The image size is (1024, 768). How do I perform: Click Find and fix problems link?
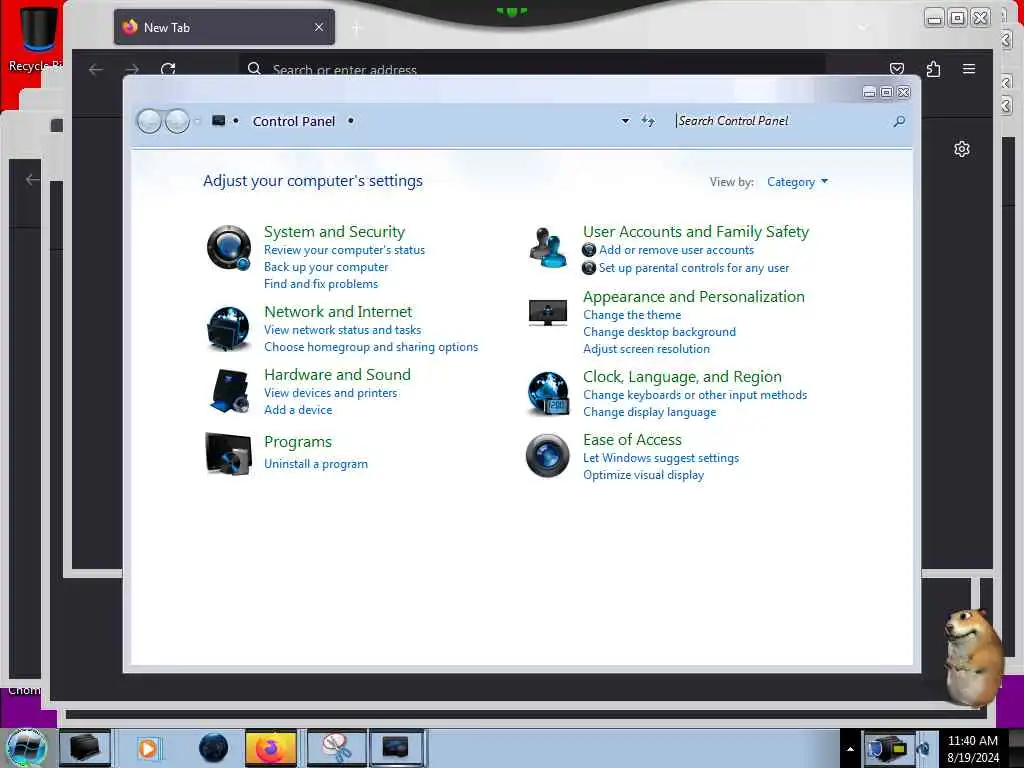[x=321, y=284]
